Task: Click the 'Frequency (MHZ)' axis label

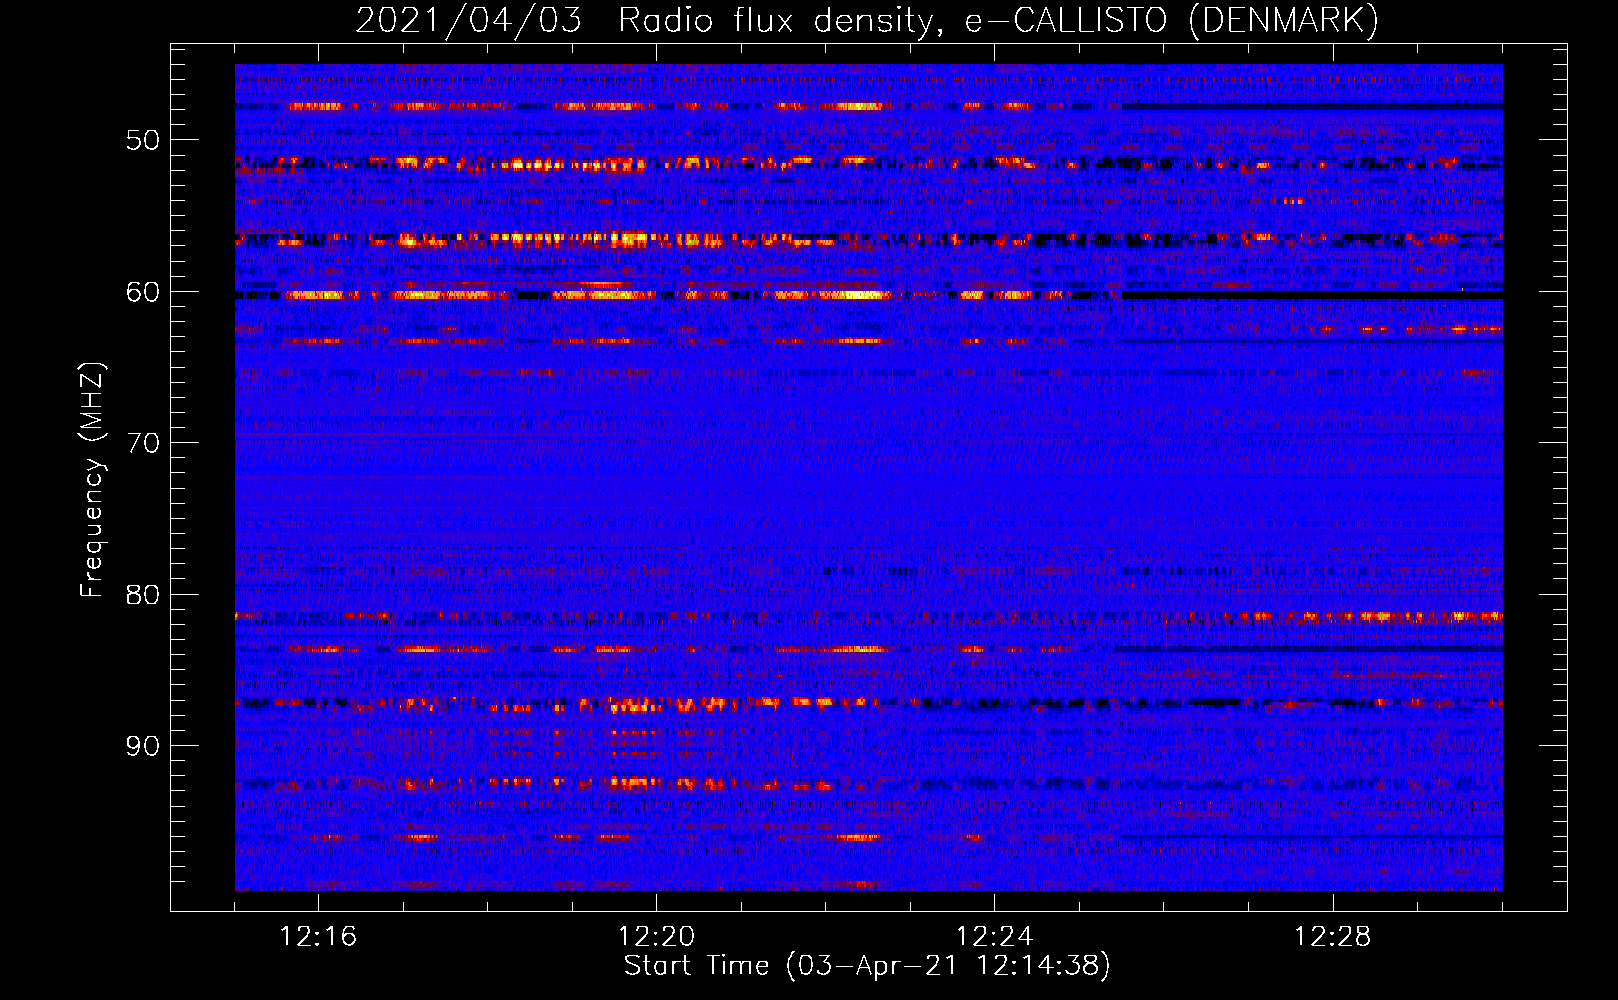Action: pyautogui.click(x=92, y=480)
